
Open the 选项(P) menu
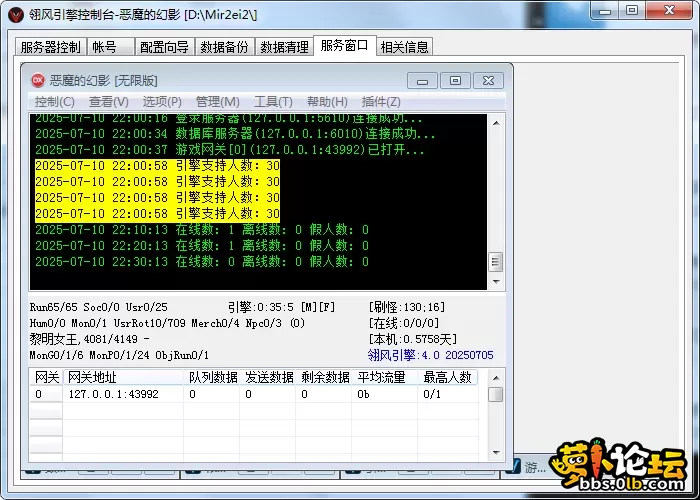162,102
